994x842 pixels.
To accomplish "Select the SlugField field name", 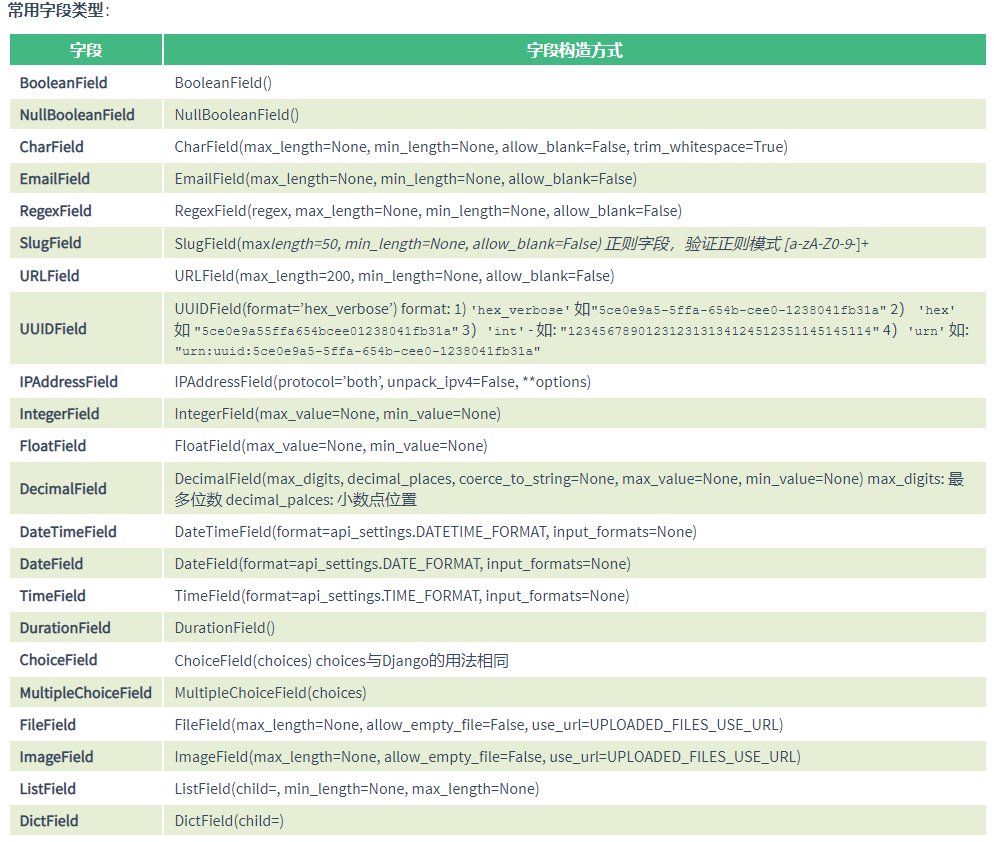I will [51, 243].
